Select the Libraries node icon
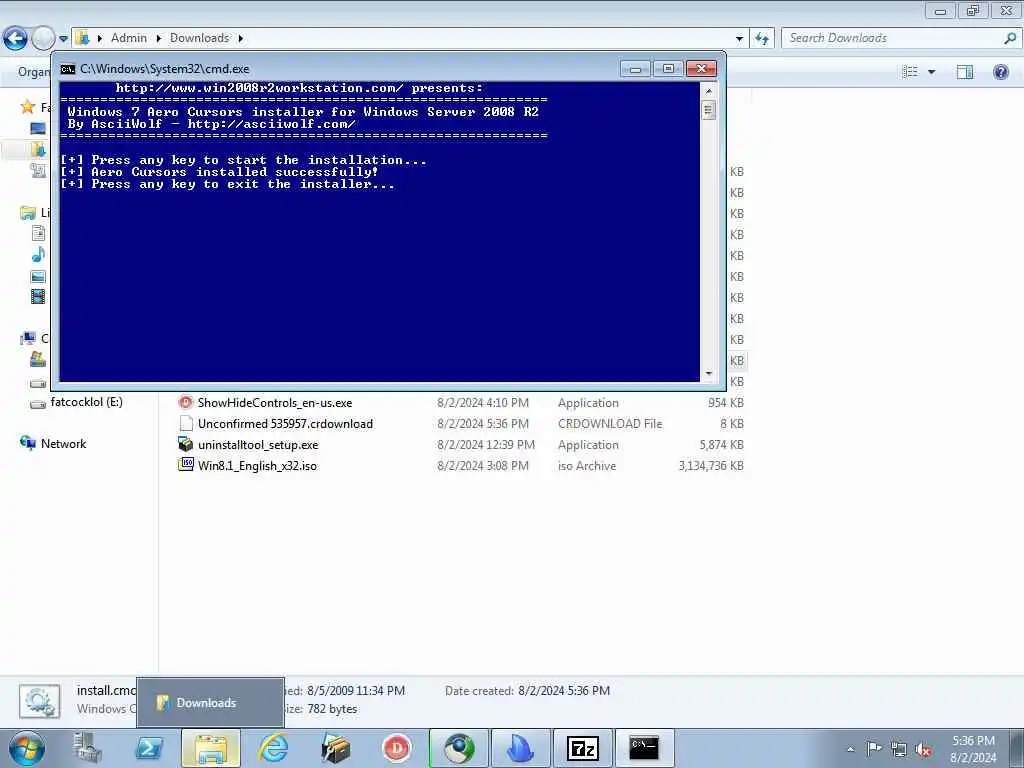1024x768 pixels. (28, 212)
